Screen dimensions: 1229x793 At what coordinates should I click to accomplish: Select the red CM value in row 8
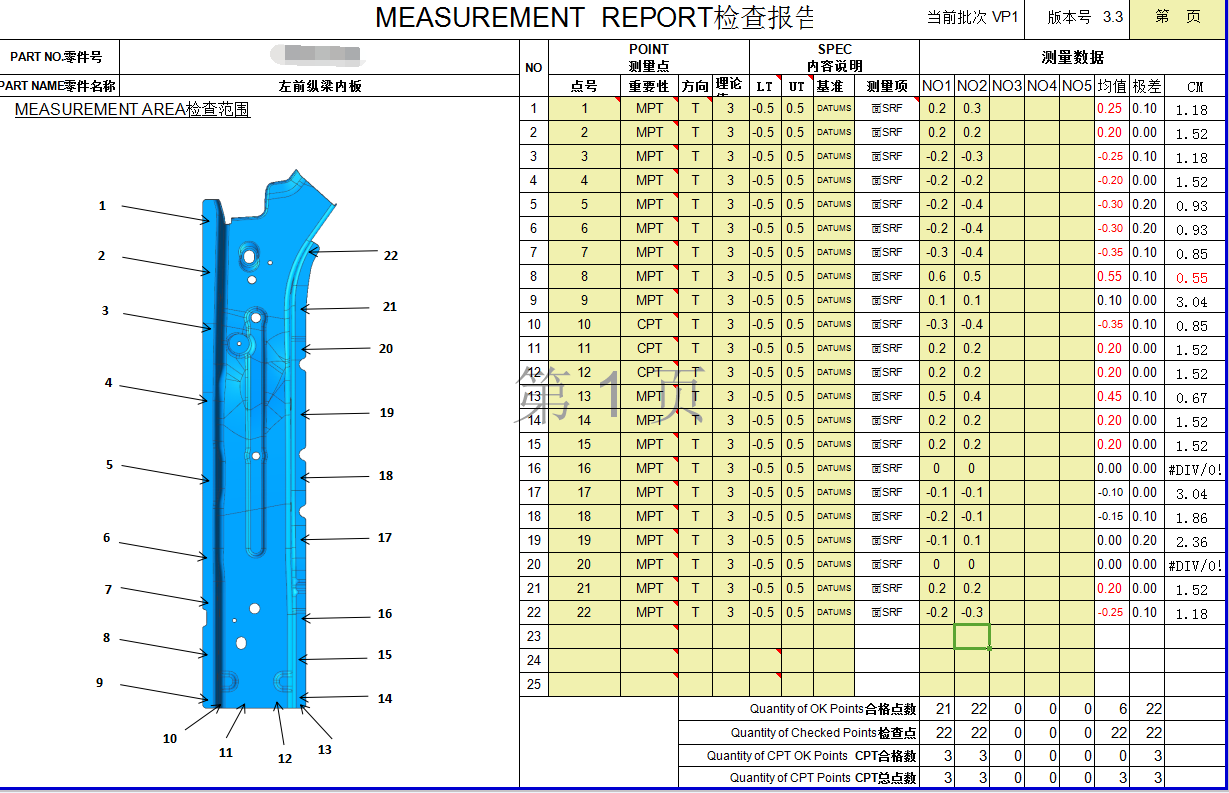click(1192, 279)
